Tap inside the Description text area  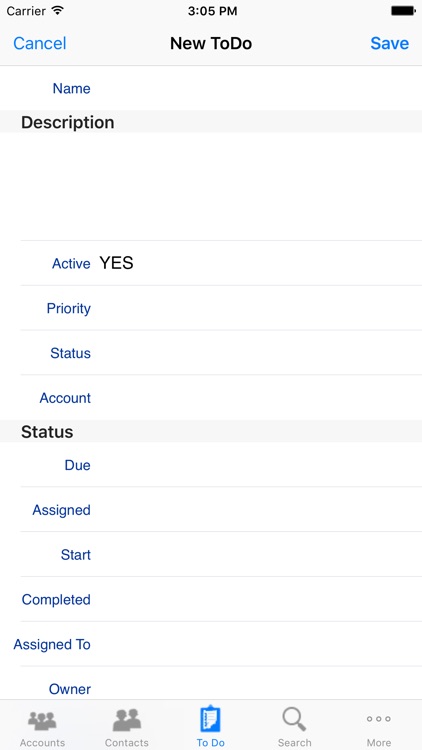tap(211, 187)
